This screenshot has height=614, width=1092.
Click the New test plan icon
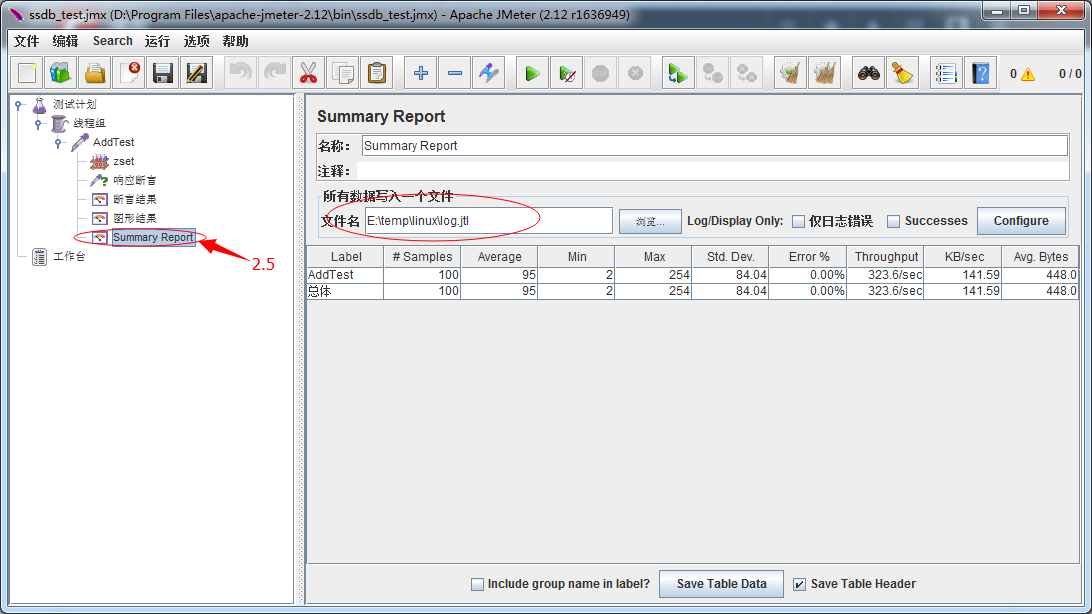coord(27,73)
